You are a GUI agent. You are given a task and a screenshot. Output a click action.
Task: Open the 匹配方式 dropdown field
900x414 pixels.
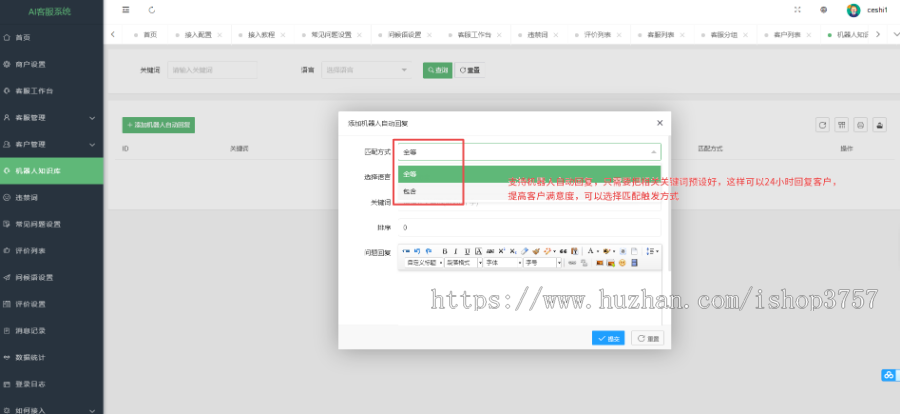click(529, 152)
